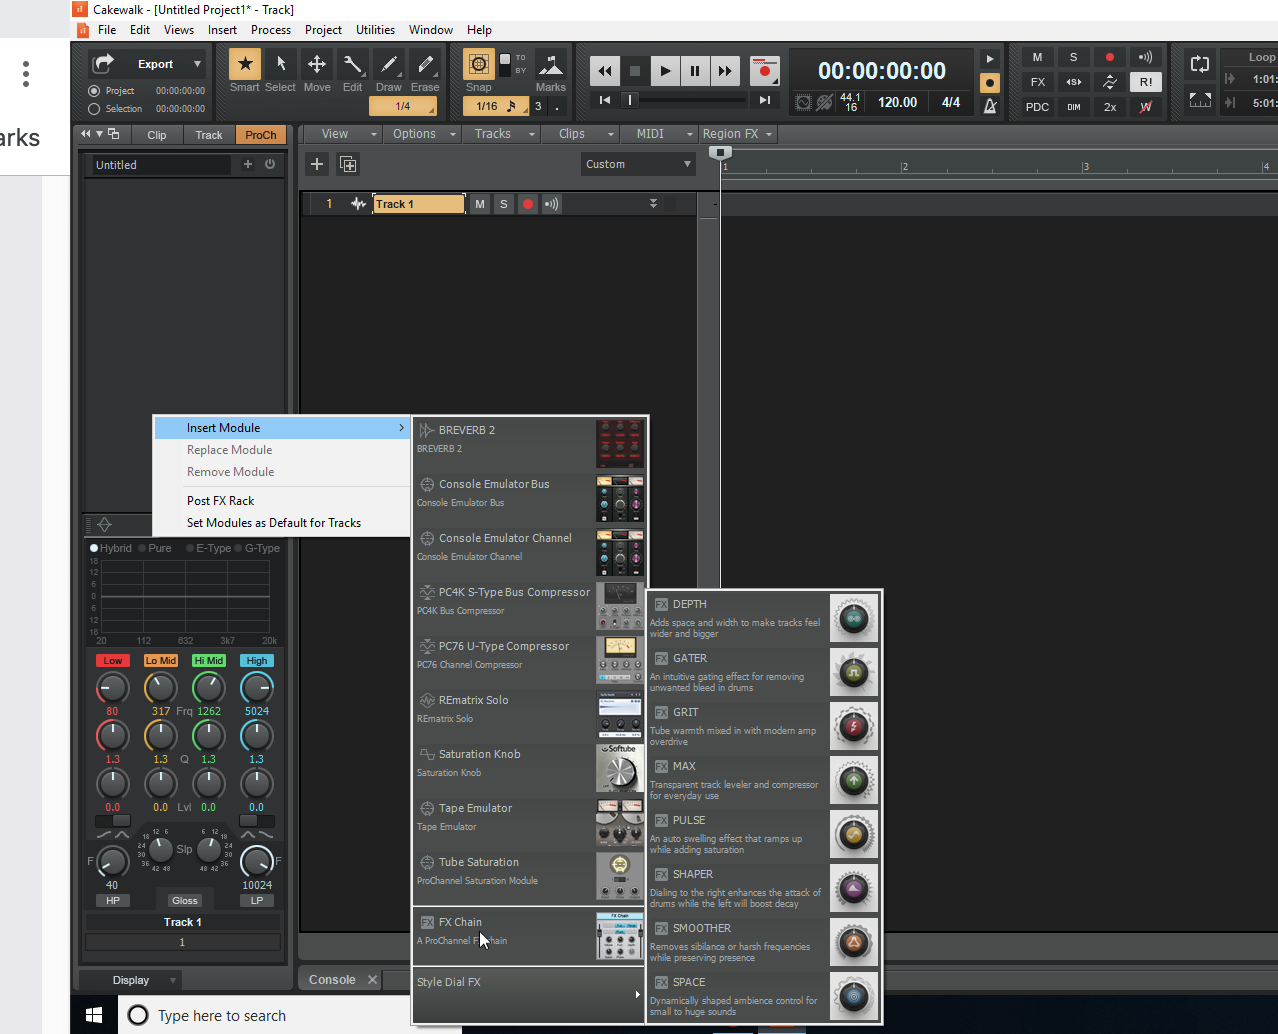This screenshot has height=1034, width=1278.
Task: Solo Track 1
Action: pyautogui.click(x=504, y=204)
